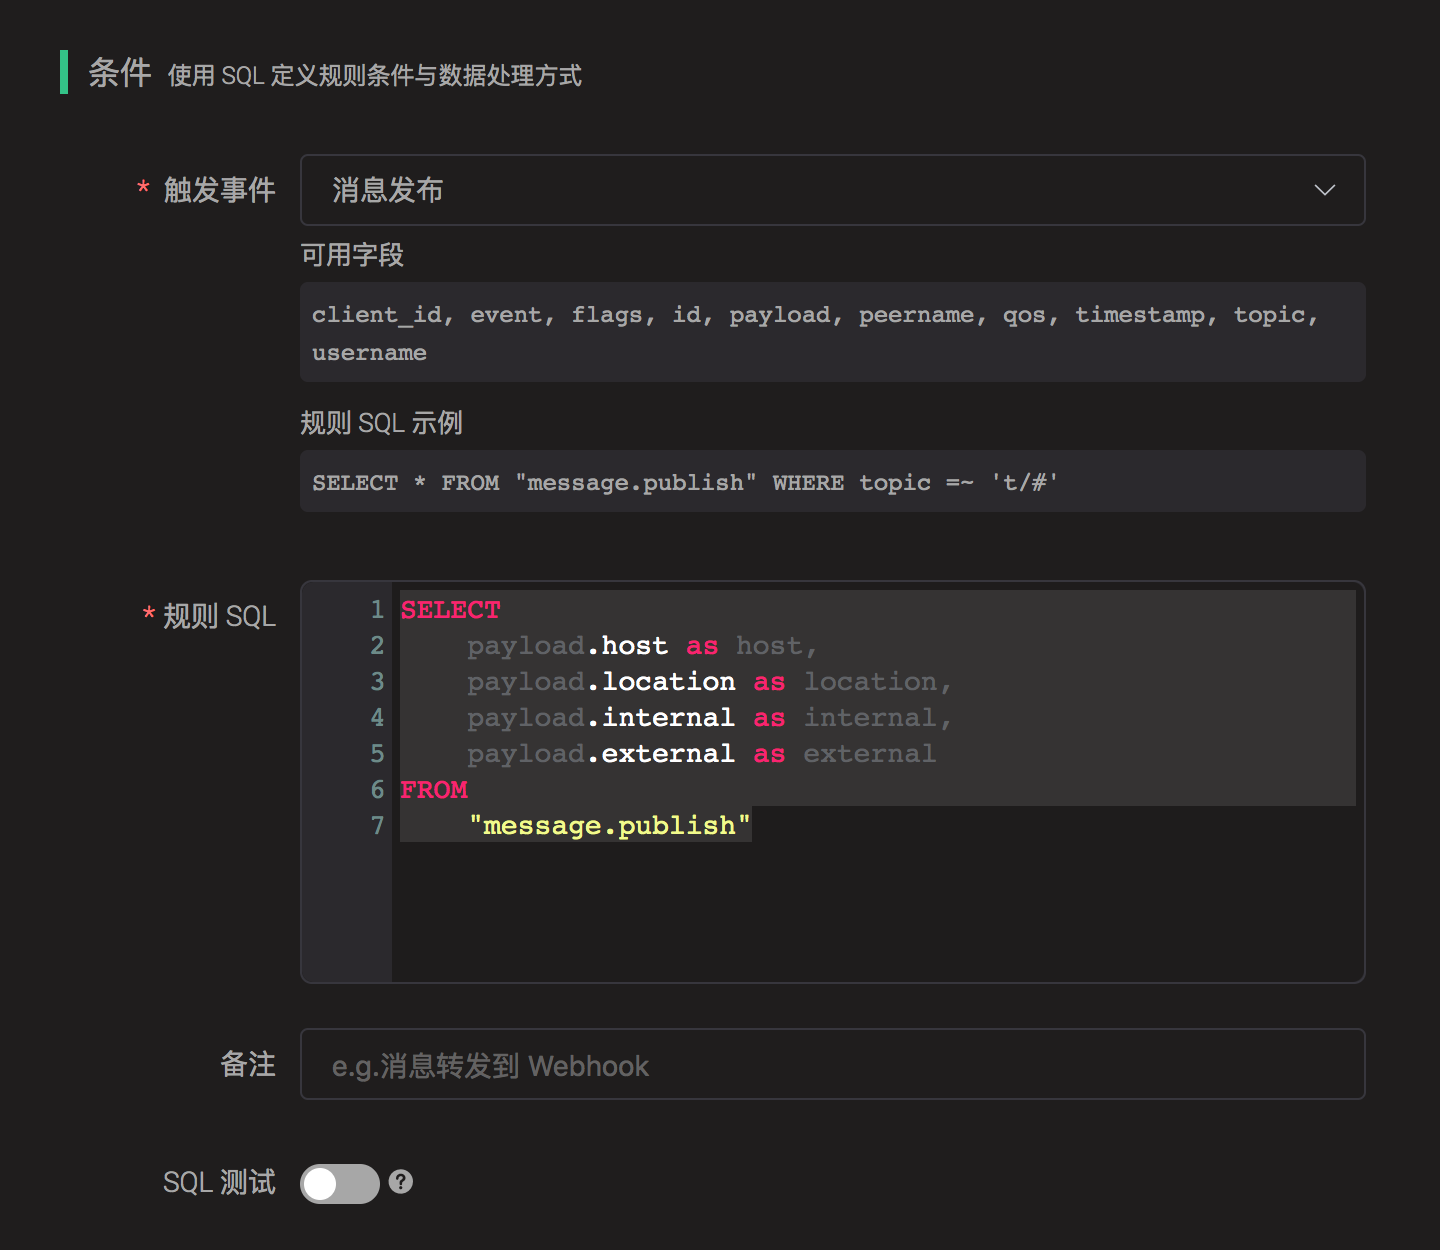Click the 可用字段 available fields list box
The width and height of the screenshot is (1440, 1250).
832,332
